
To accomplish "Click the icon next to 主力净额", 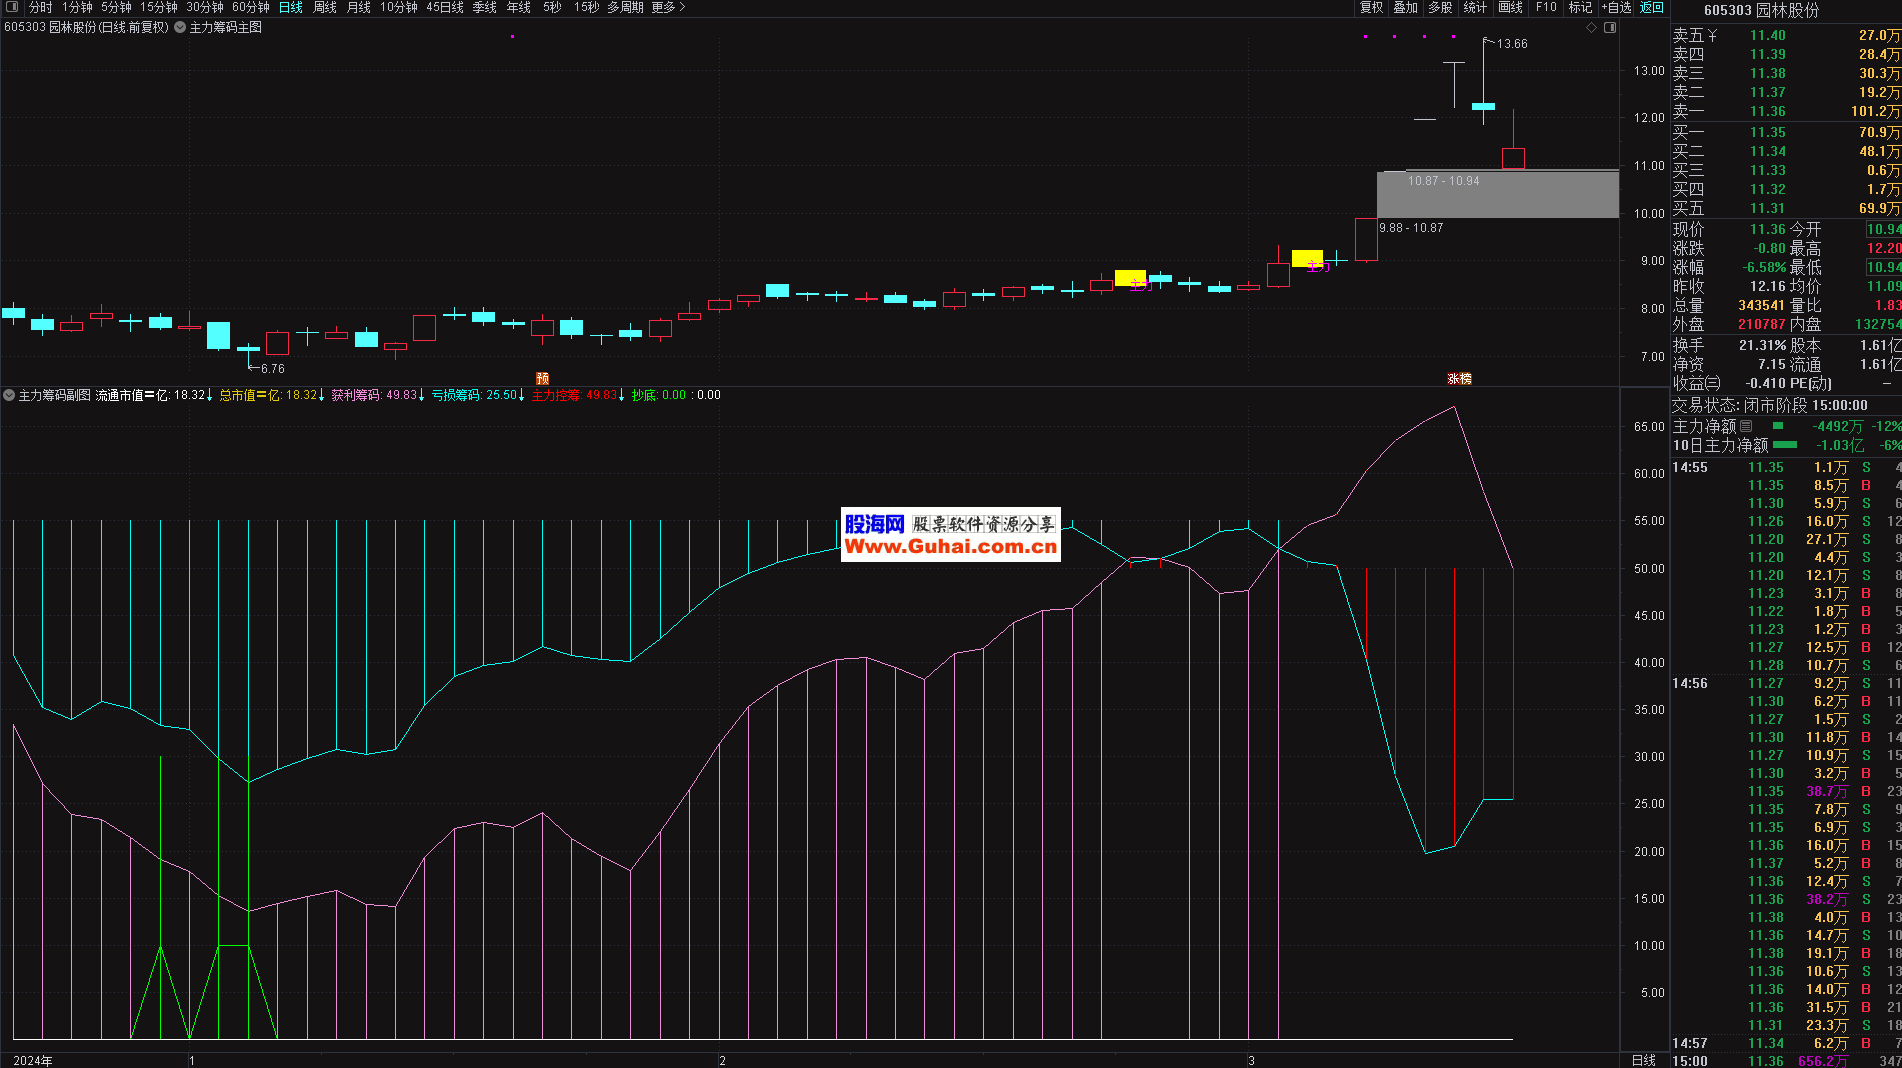I will pyautogui.click(x=1746, y=426).
